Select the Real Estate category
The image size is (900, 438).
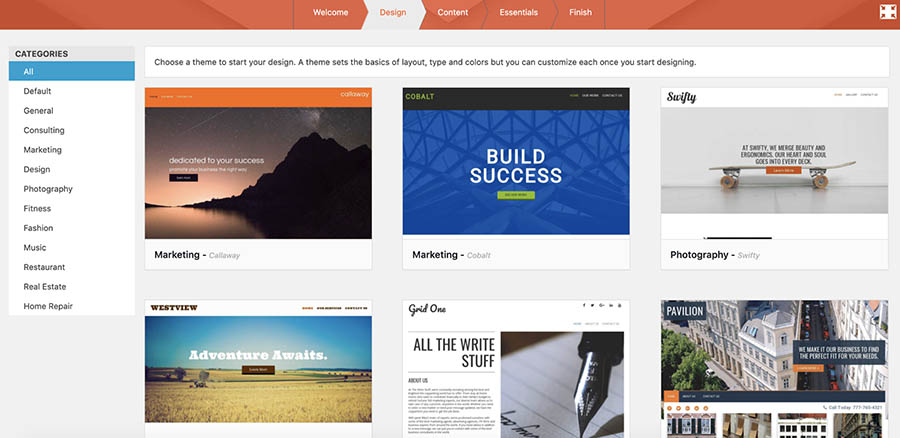[45, 287]
